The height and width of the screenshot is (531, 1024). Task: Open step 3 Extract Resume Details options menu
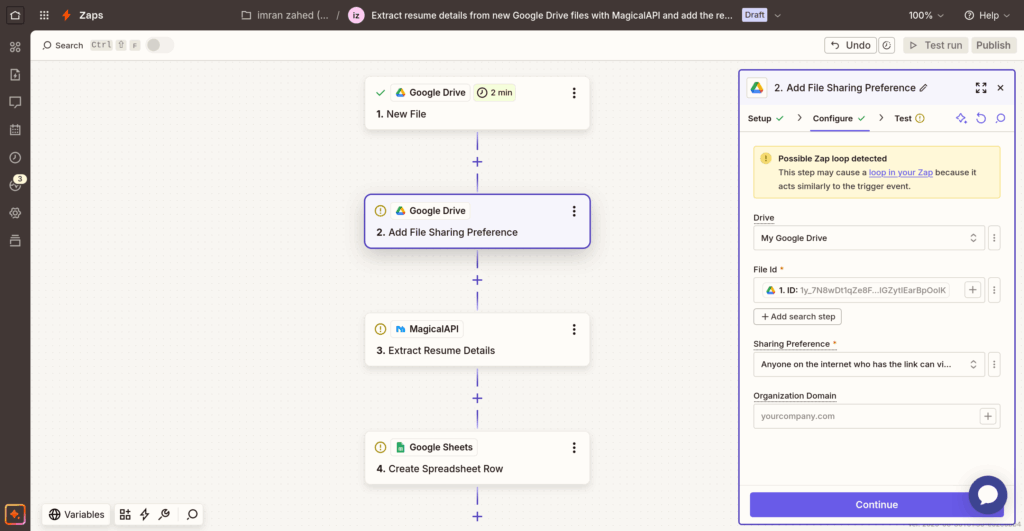pyautogui.click(x=574, y=329)
